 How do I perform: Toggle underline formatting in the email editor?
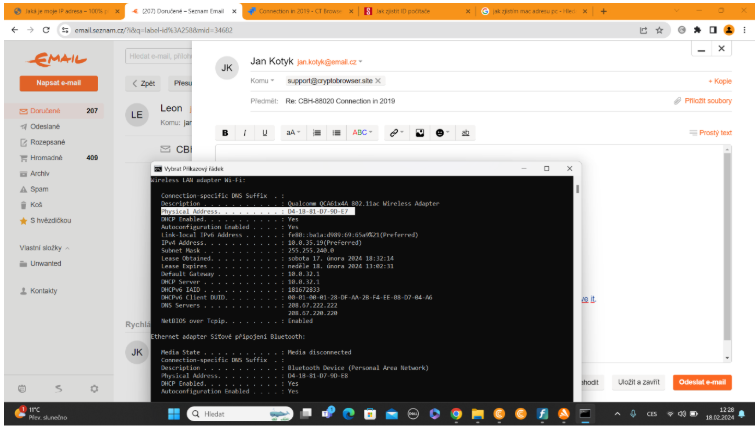(x=264, y=133)
